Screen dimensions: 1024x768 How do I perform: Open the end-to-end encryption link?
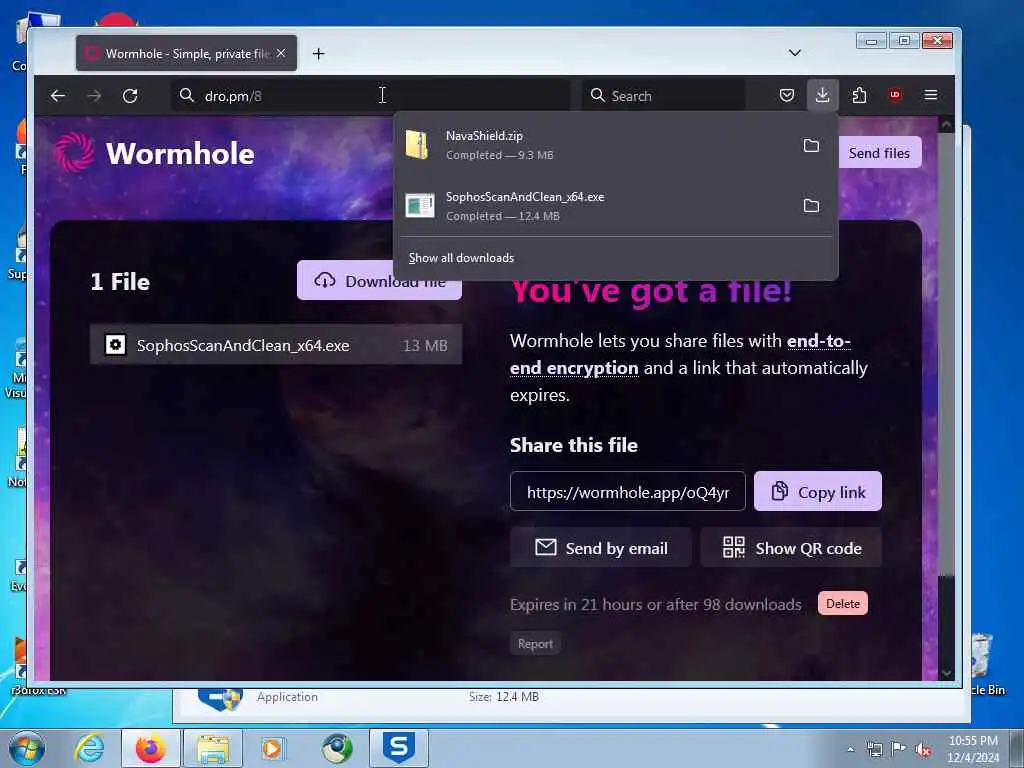click(x=679, y=355)
